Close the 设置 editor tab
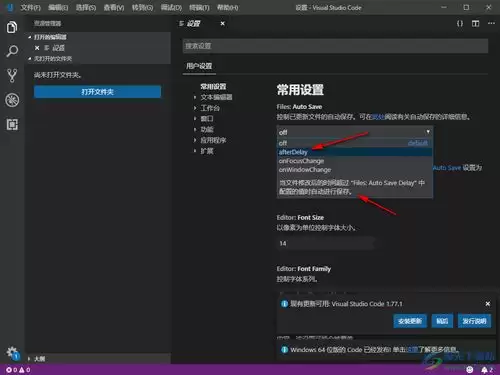 (222, 24)
